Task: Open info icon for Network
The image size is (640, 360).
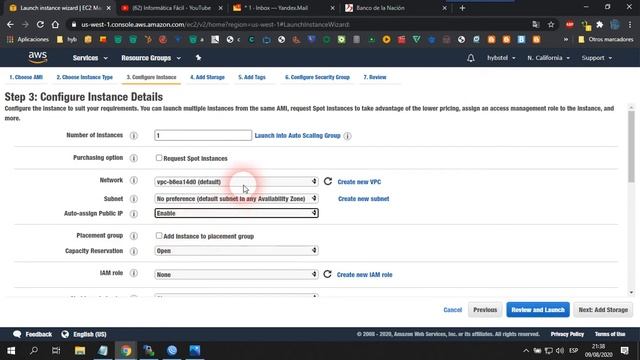Action: [133, 180]
